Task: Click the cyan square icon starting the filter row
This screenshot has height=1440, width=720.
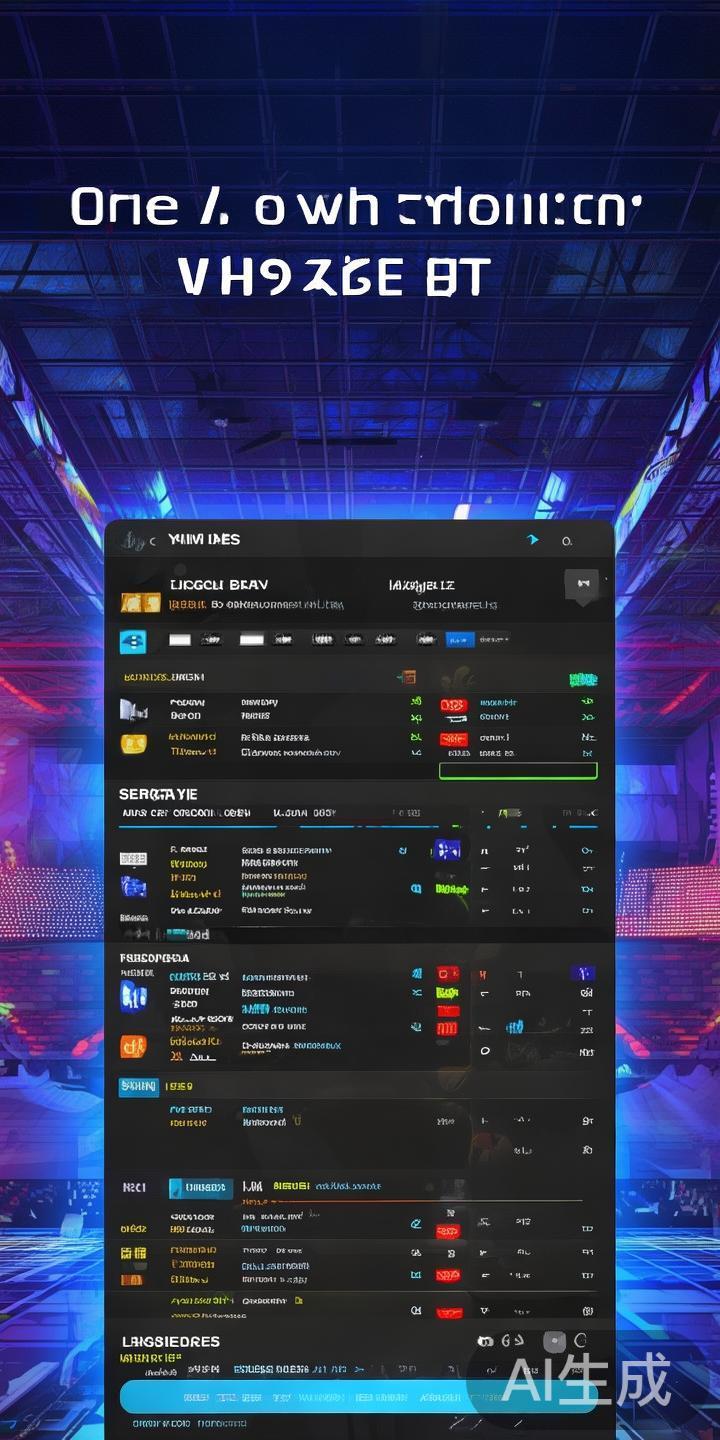Action: click(133, 642)
